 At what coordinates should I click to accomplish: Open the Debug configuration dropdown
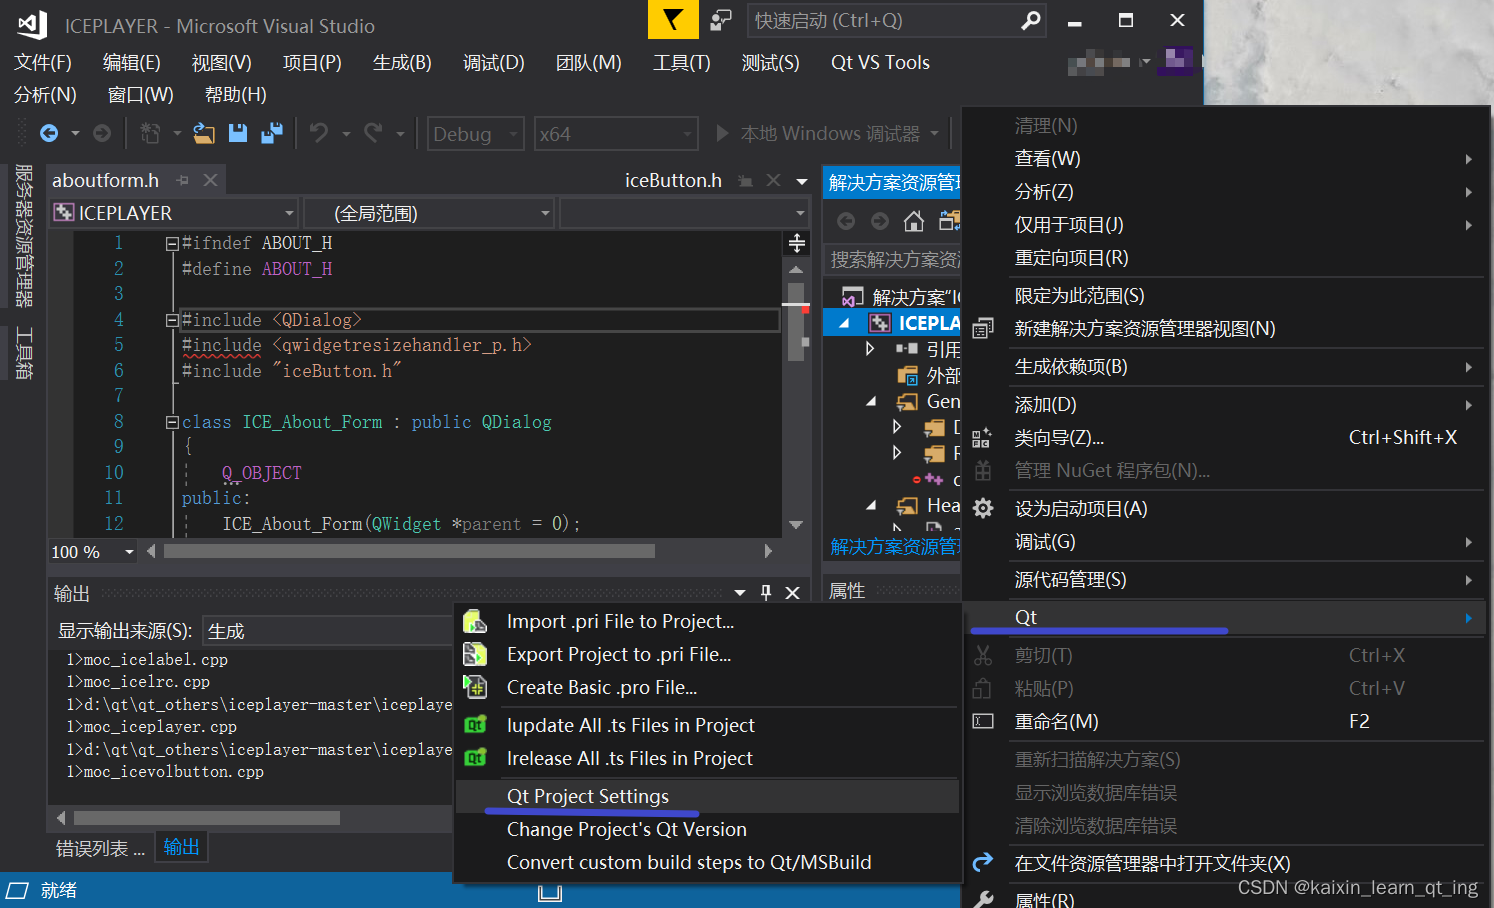(x=475, y=133)
